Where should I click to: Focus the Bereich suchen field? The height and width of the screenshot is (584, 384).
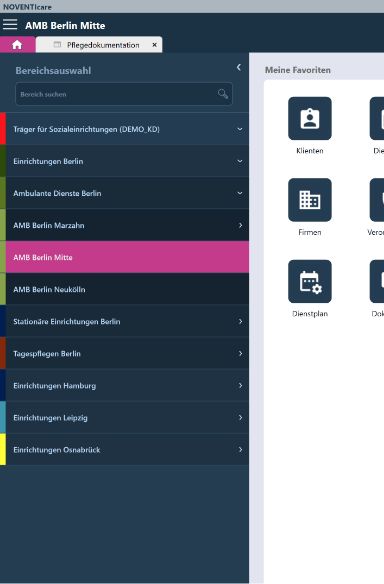pyautogui.click(x=124, y=94)
